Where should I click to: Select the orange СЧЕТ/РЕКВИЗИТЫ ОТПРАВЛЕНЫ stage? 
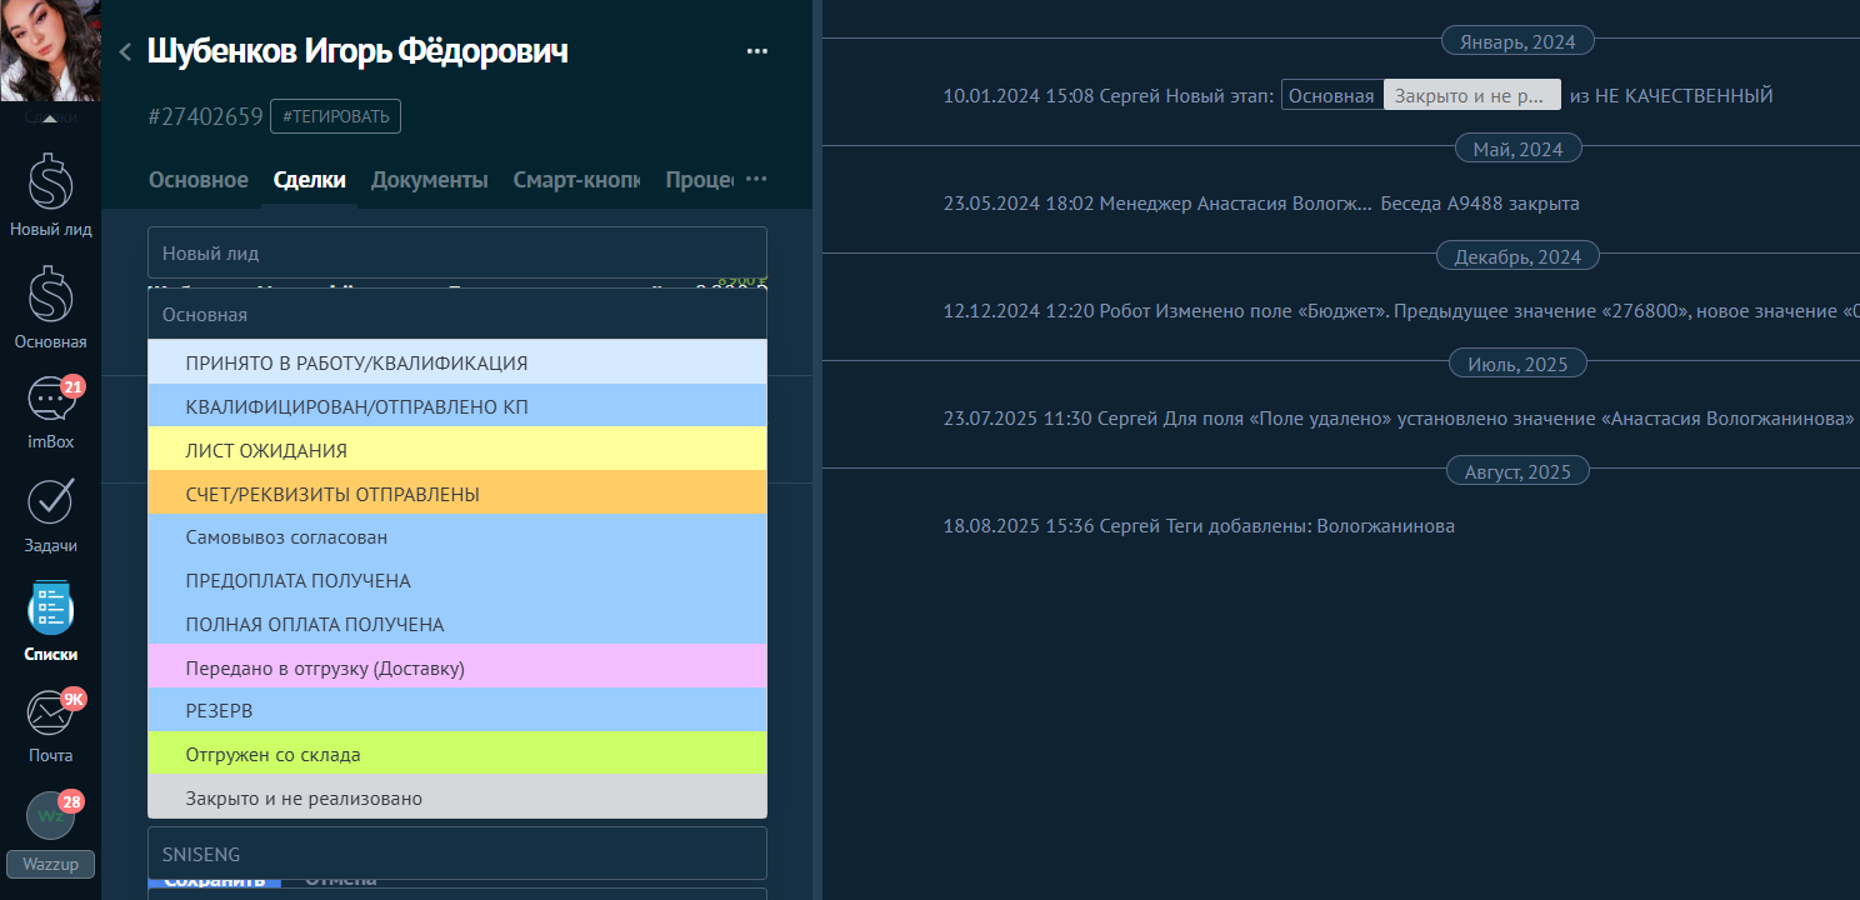[457, 494]
